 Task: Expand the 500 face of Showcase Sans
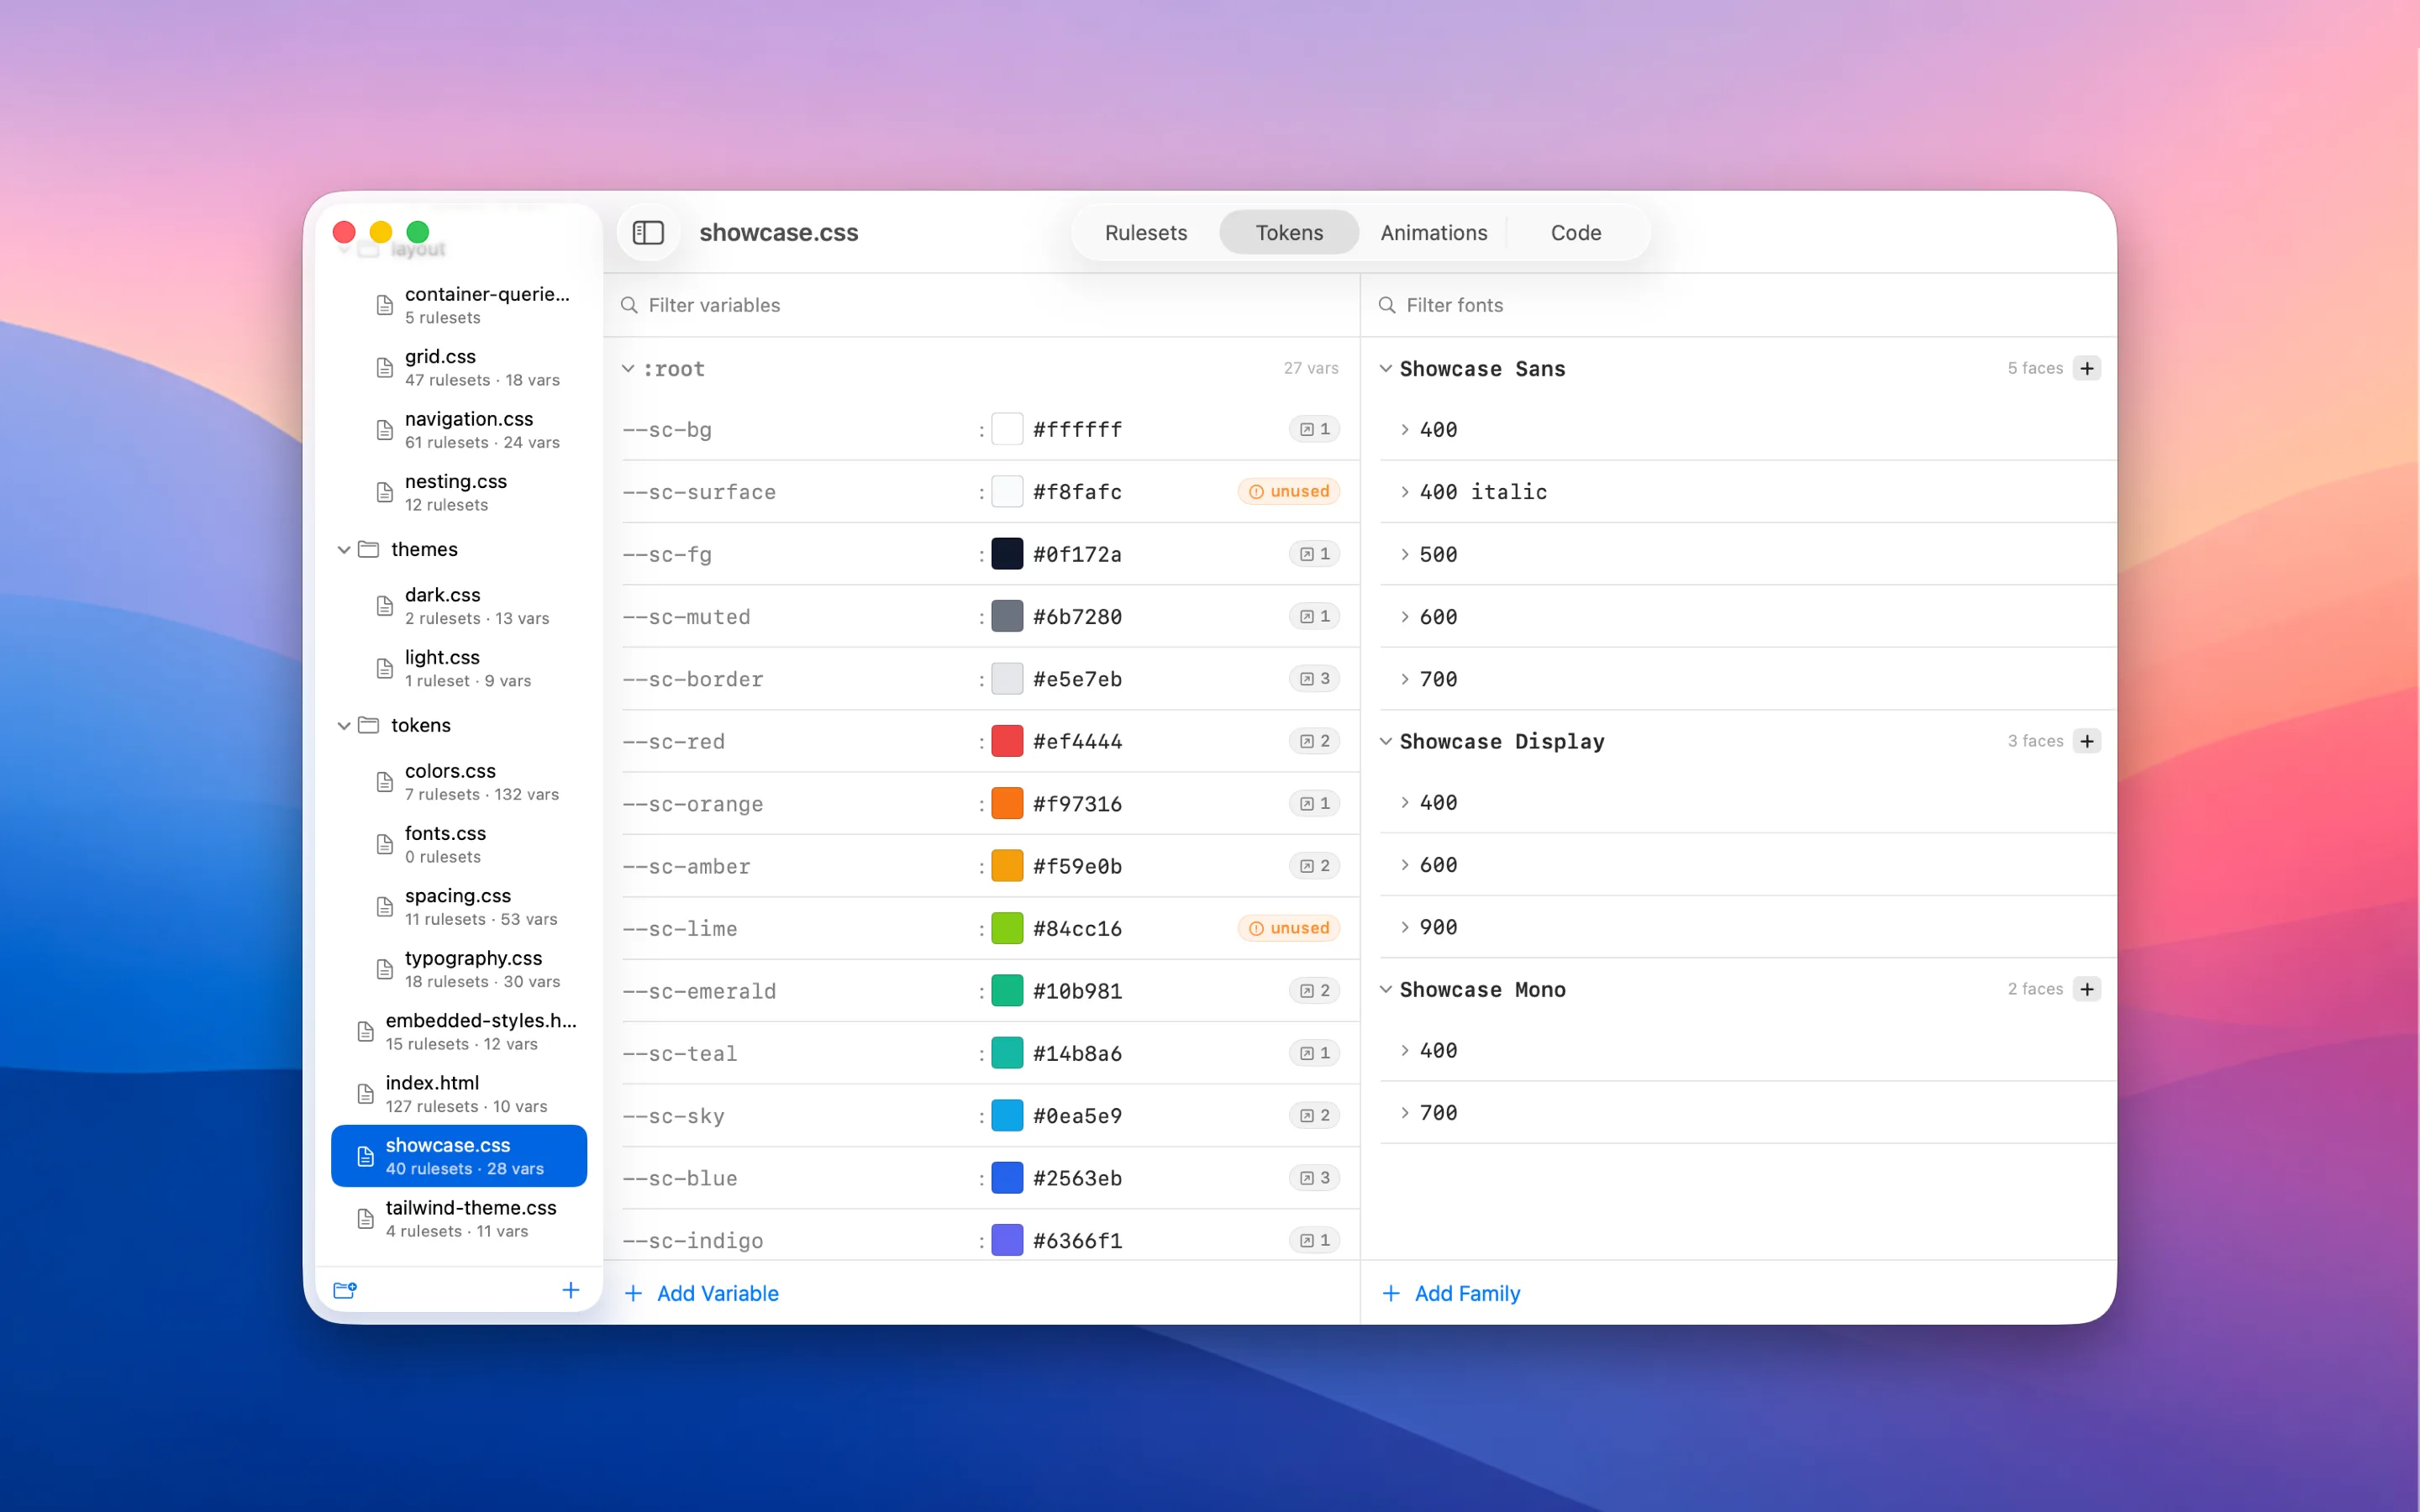click(1405, 555)
